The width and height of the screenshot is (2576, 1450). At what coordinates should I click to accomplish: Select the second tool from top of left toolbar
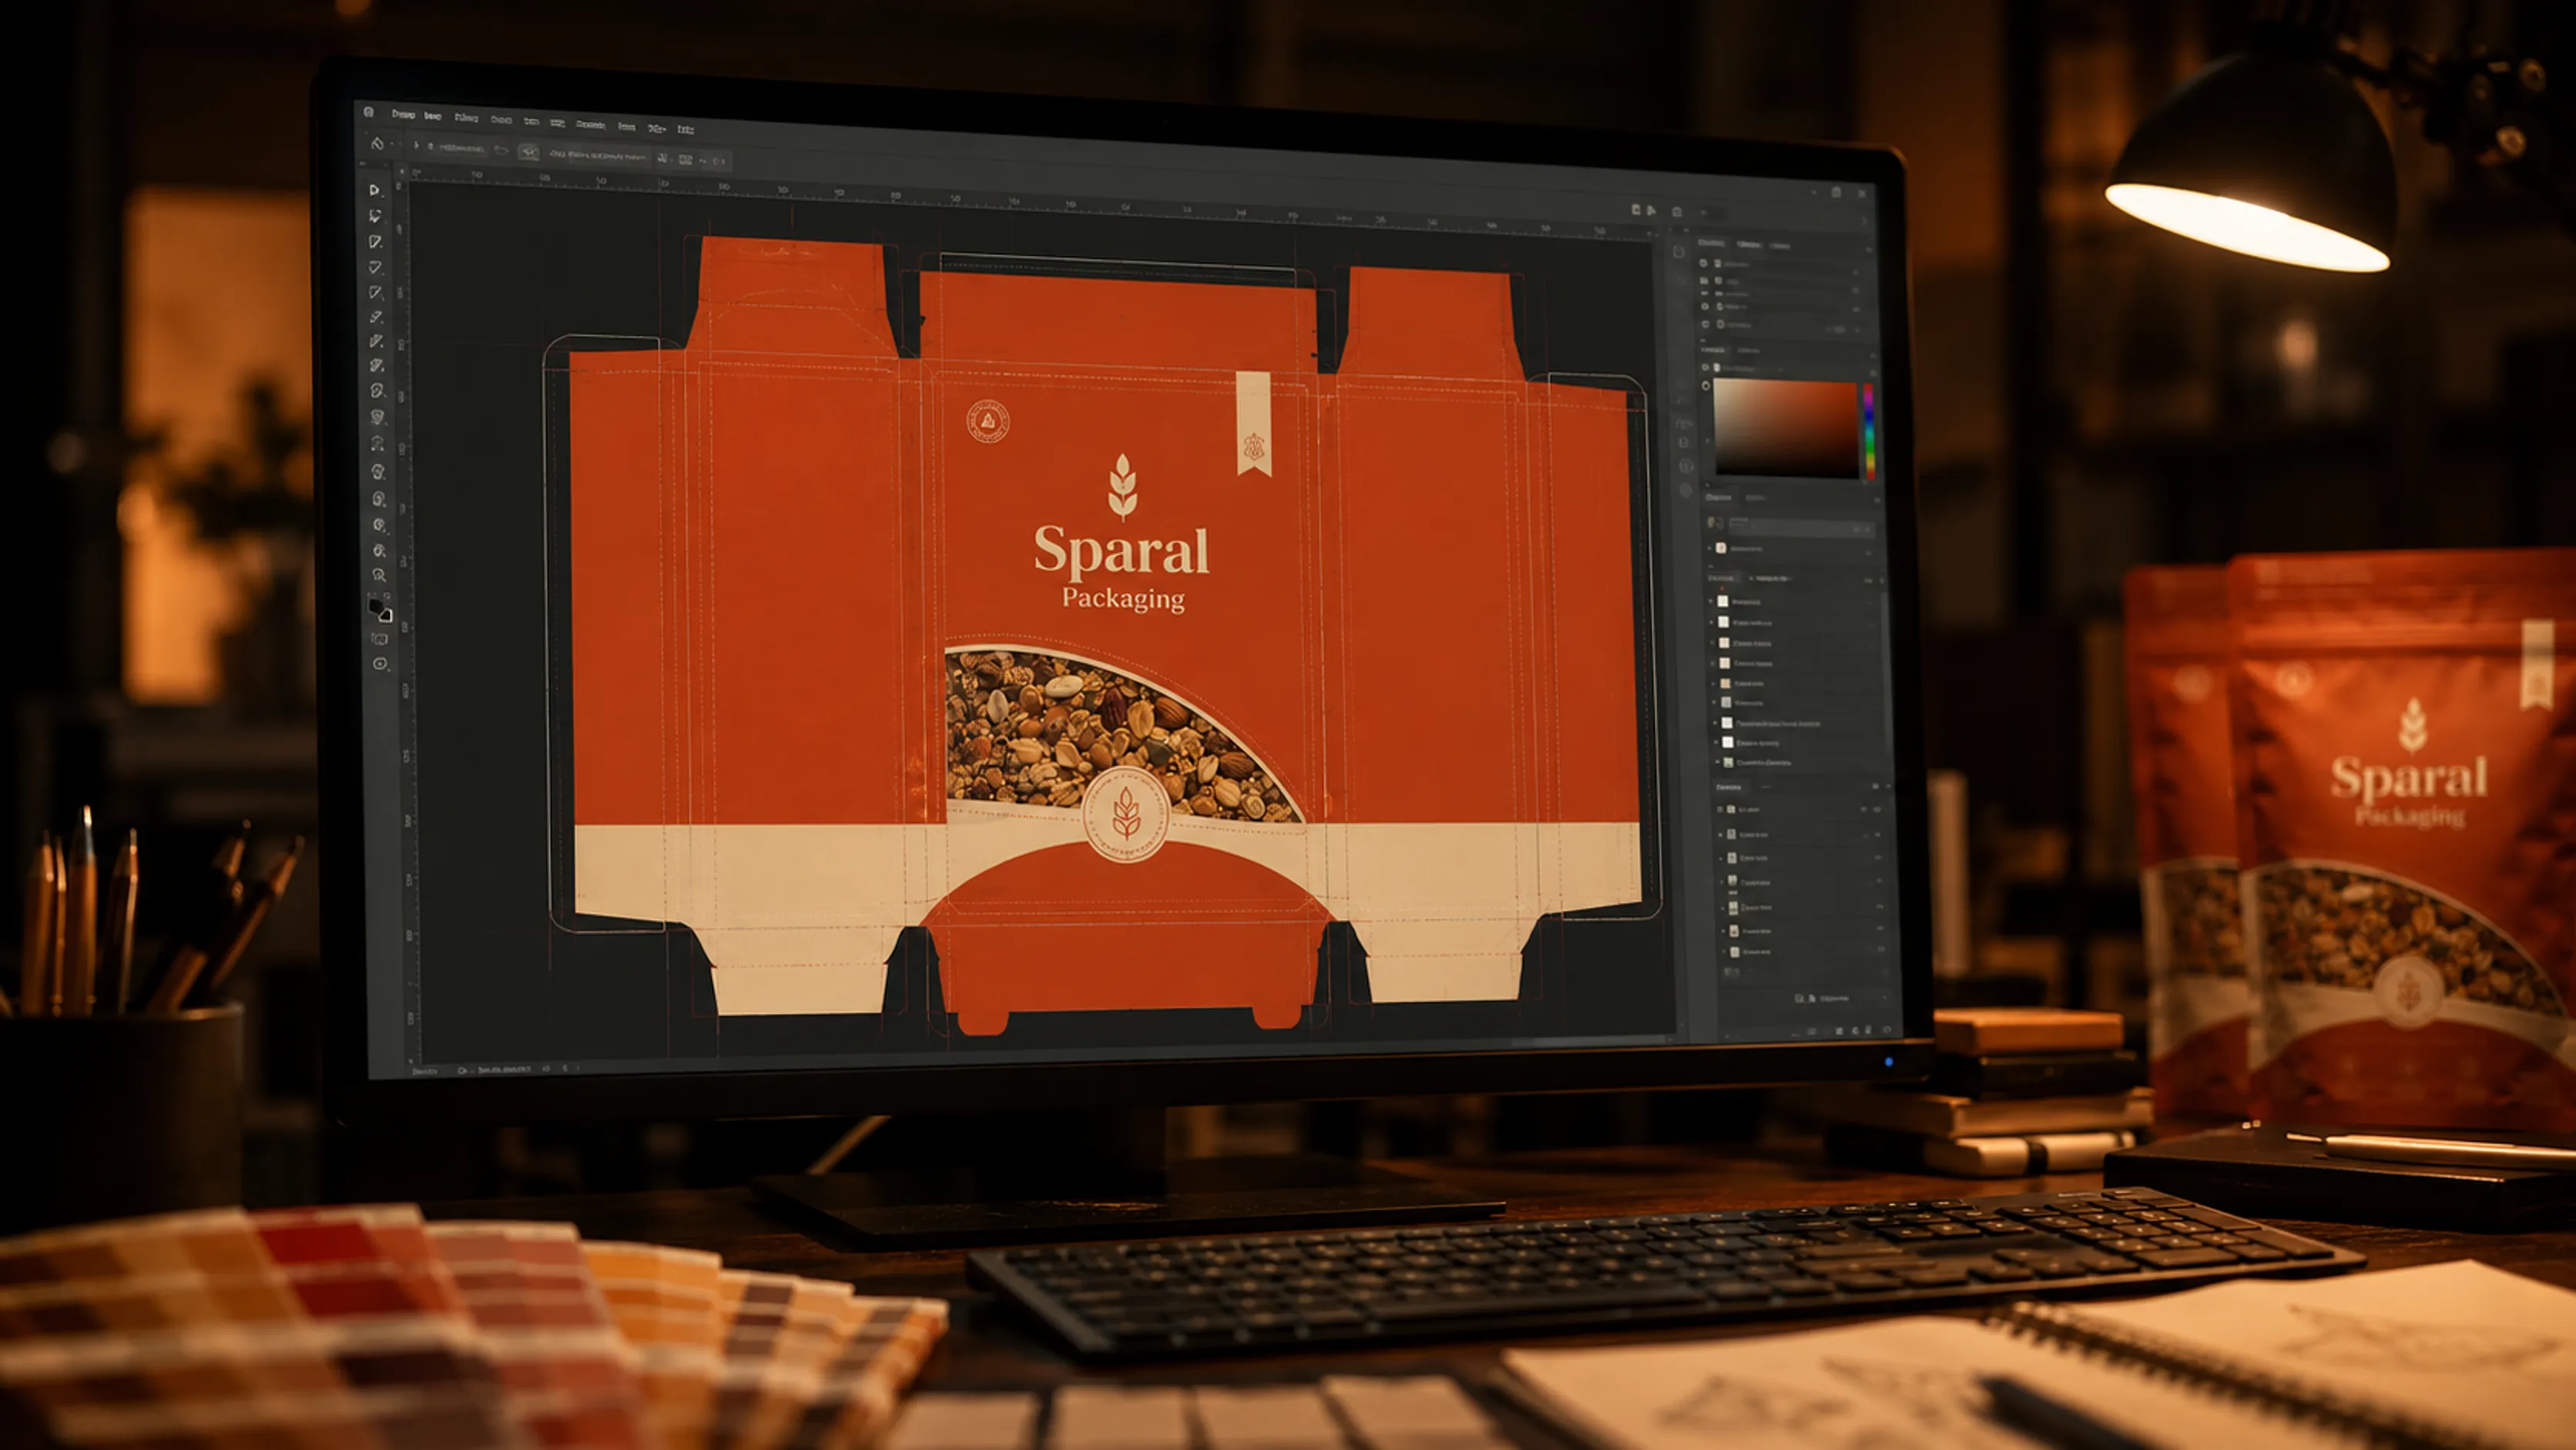tap(375, 216)
